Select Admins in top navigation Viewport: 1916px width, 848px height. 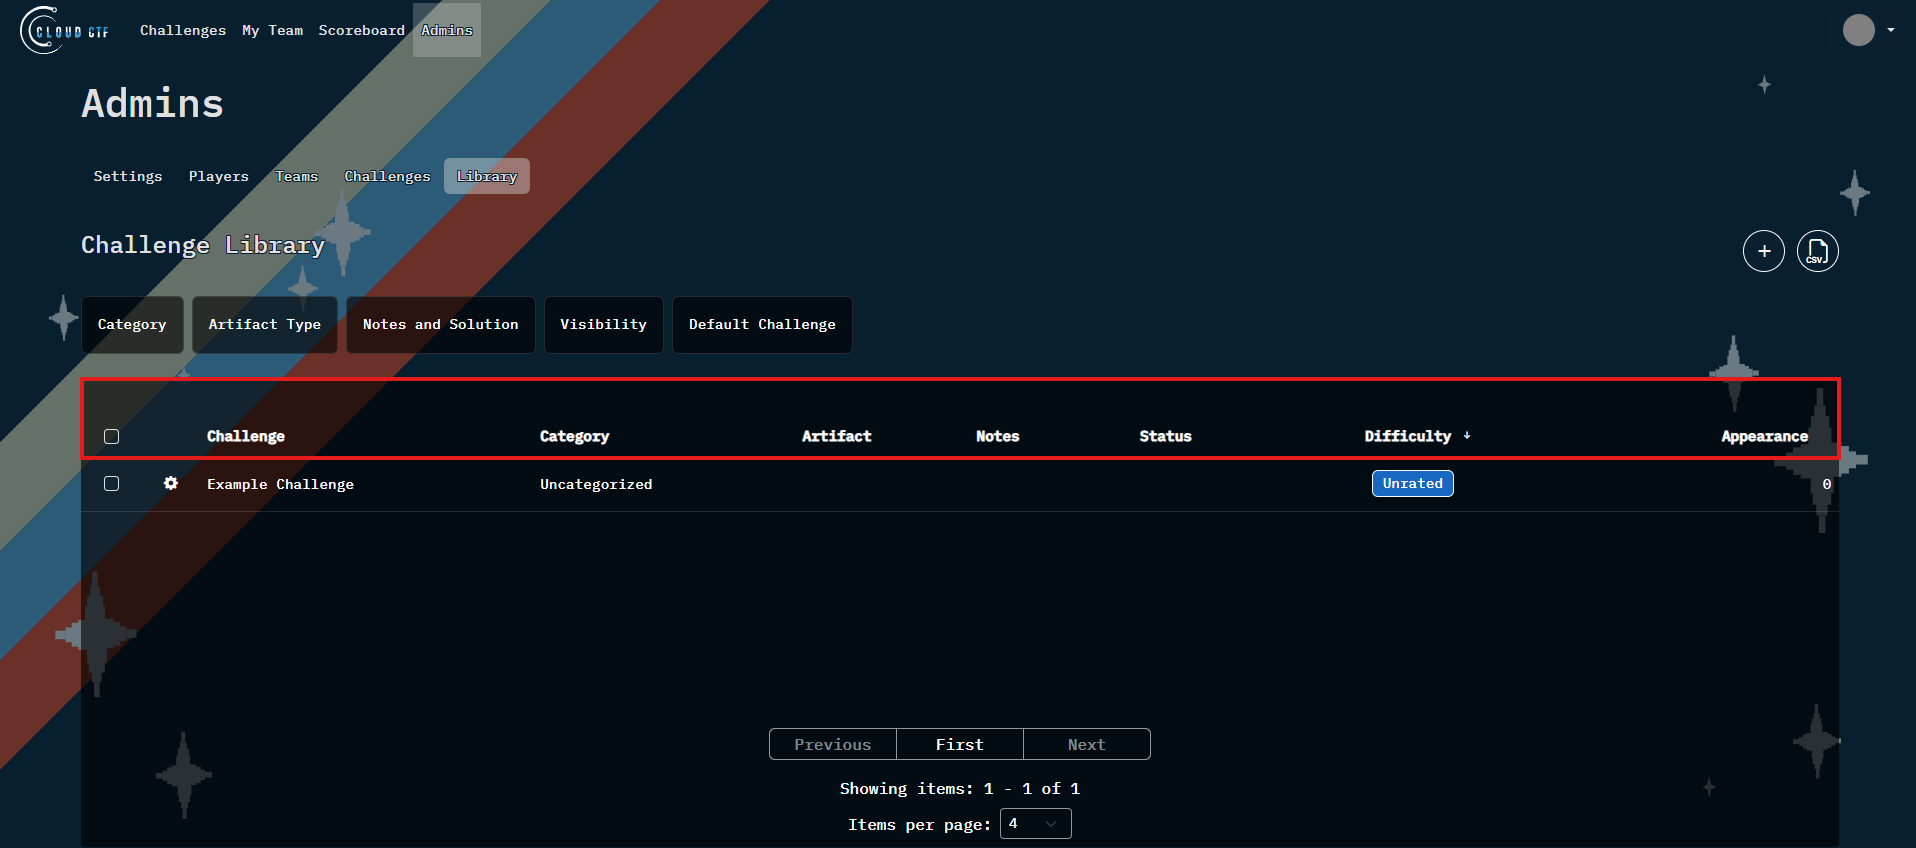pyautogui.click(x=447, y=30)
